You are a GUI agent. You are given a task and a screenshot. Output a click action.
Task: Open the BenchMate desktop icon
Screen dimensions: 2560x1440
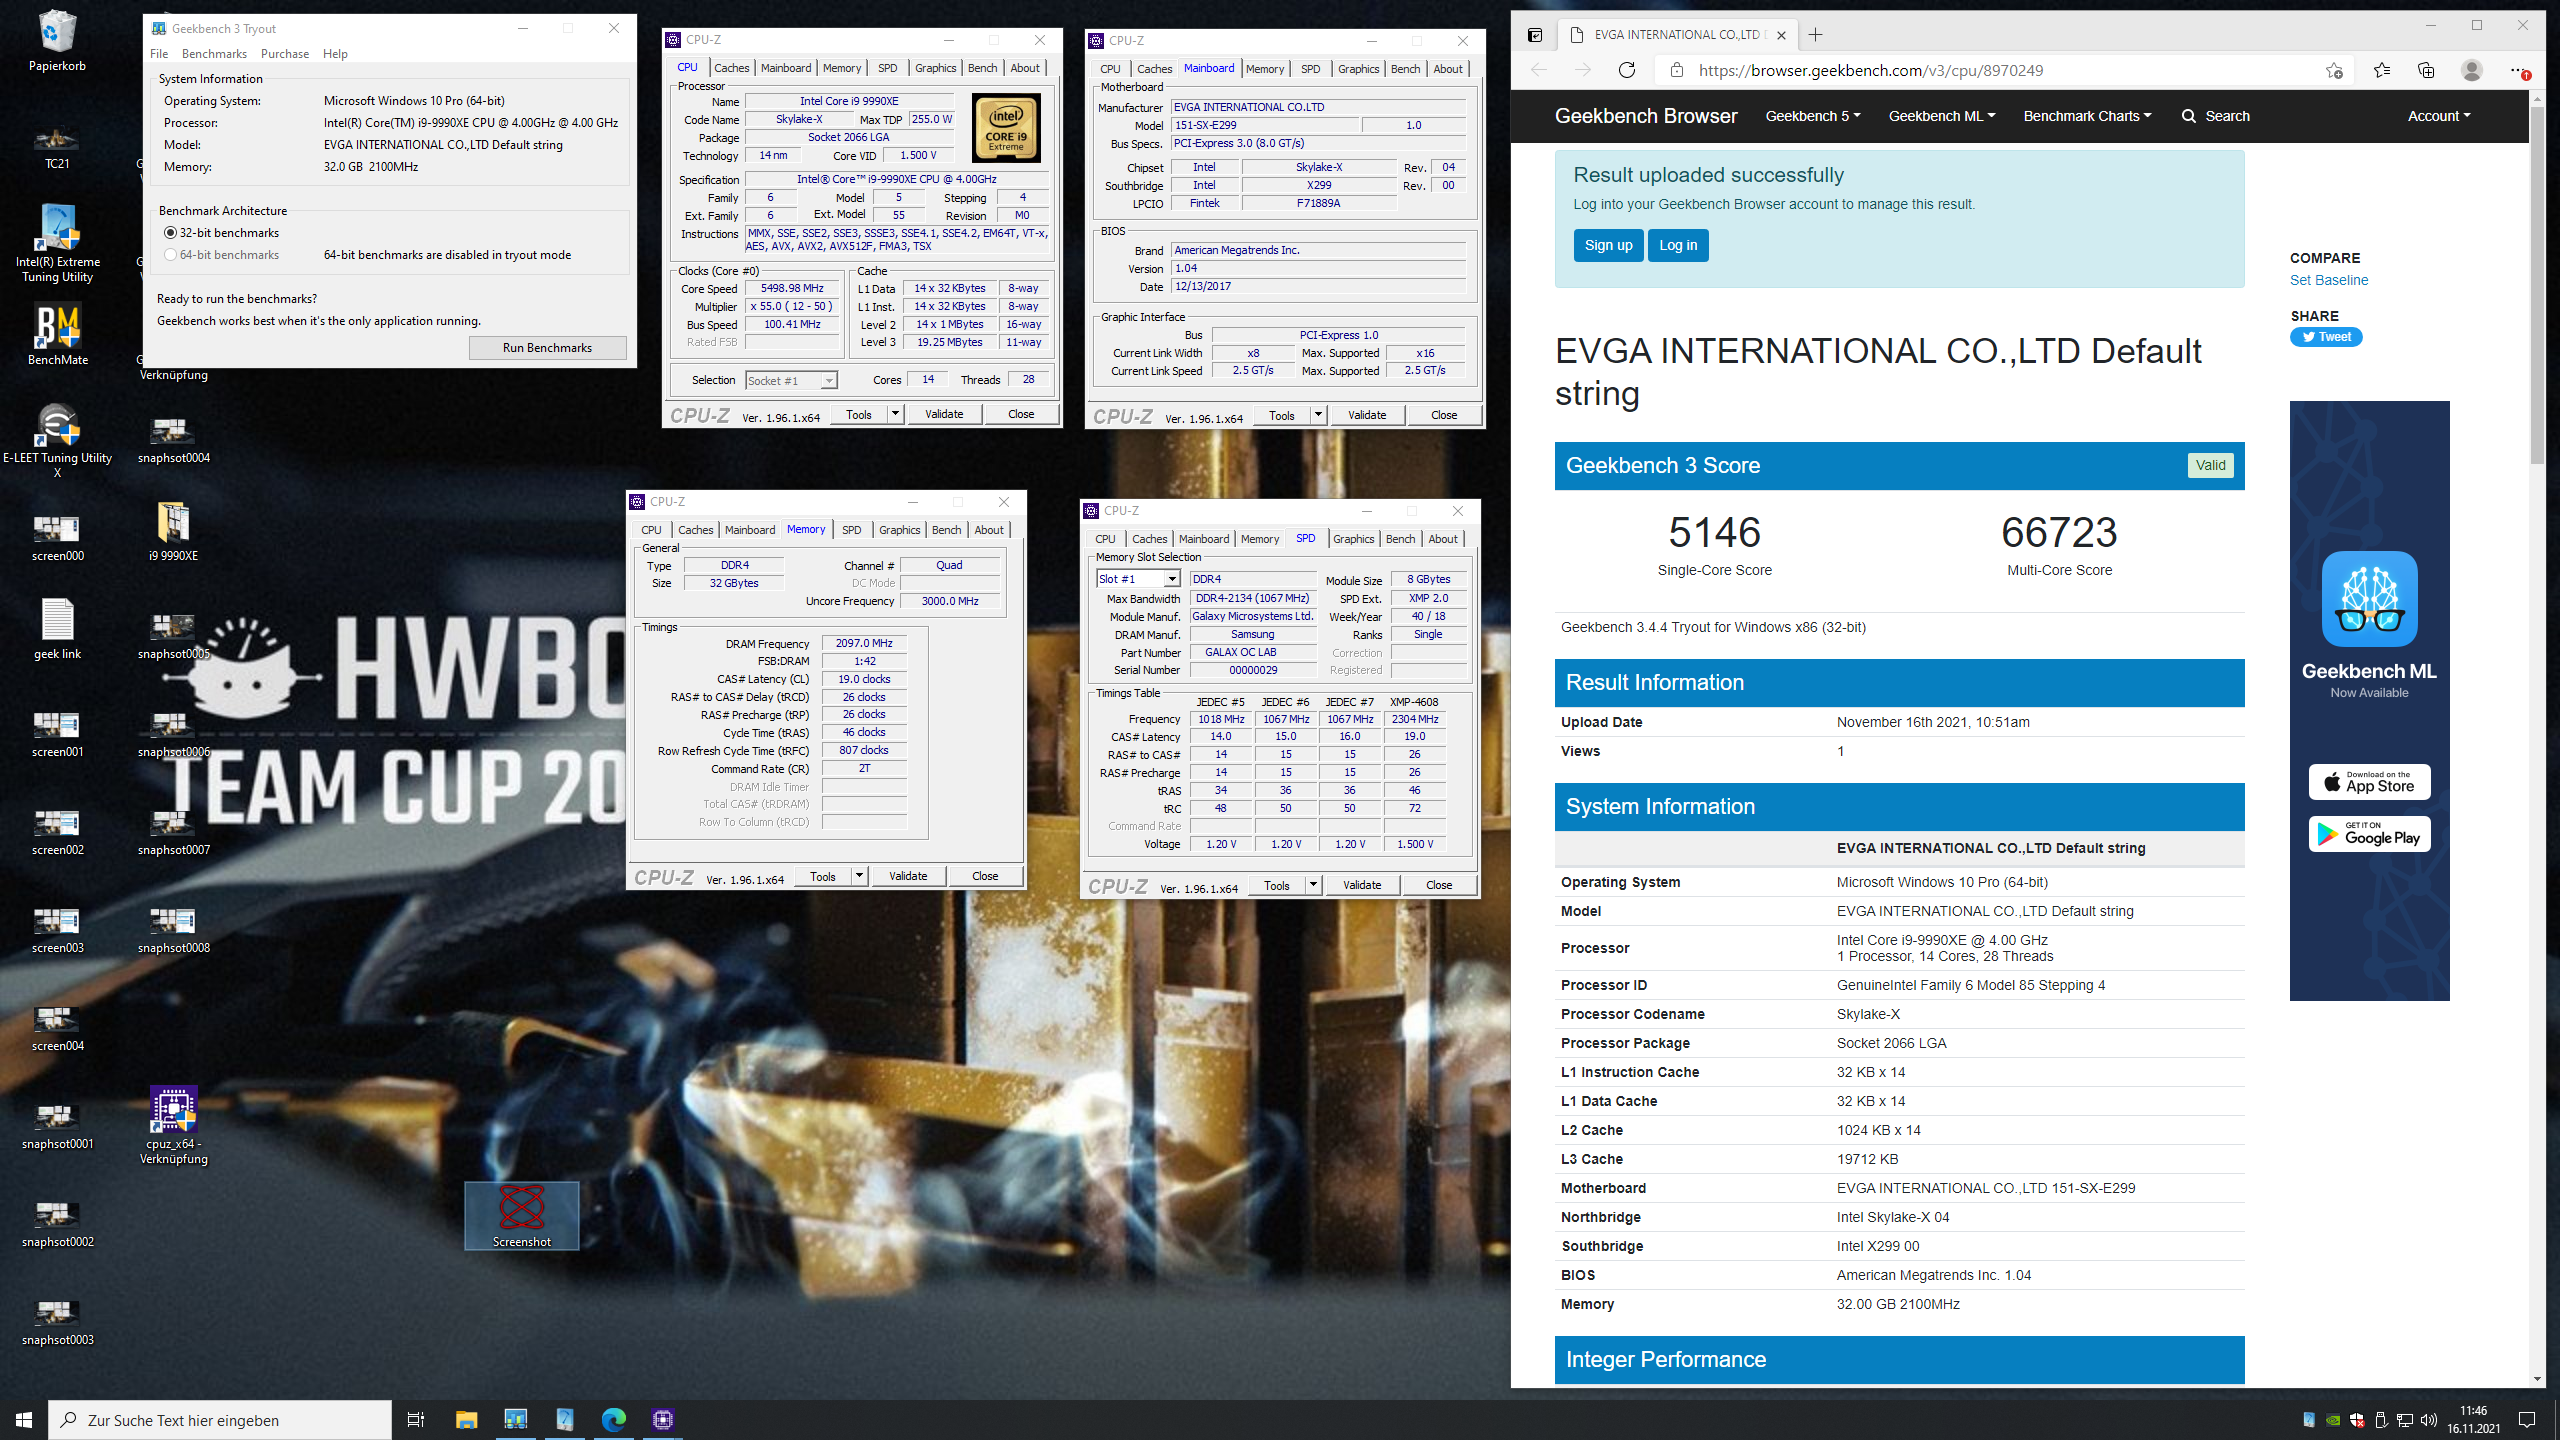pyautogui.click(x=57, y=335)
